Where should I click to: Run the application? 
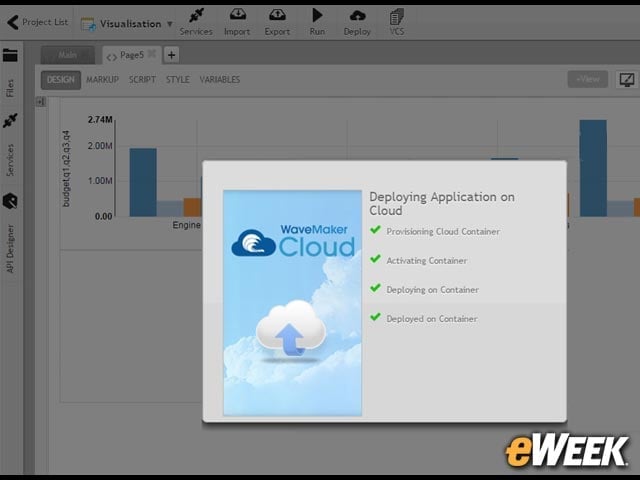(x=317, y=22)
